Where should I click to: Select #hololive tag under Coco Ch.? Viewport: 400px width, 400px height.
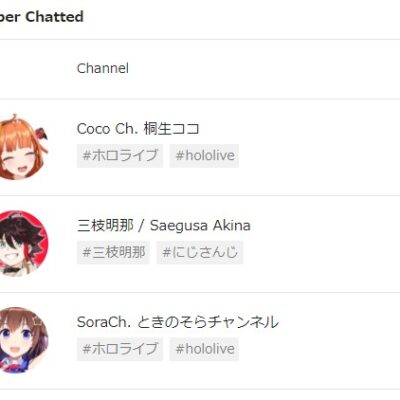(204, 156)
